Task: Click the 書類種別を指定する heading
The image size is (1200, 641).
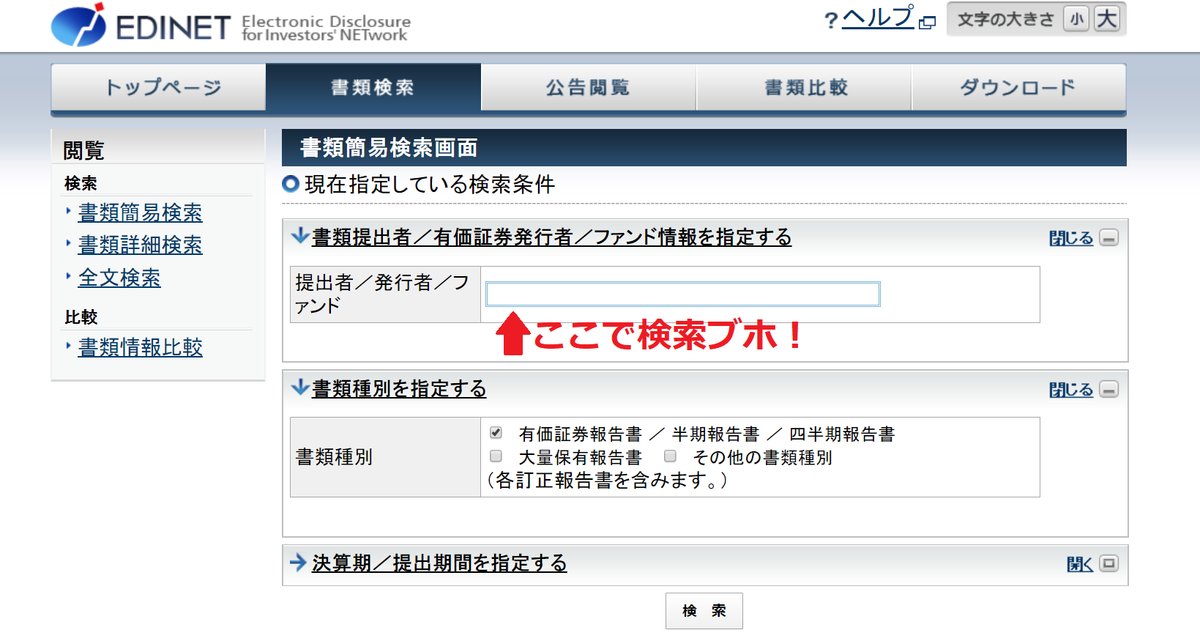Action: pos(399,388)
